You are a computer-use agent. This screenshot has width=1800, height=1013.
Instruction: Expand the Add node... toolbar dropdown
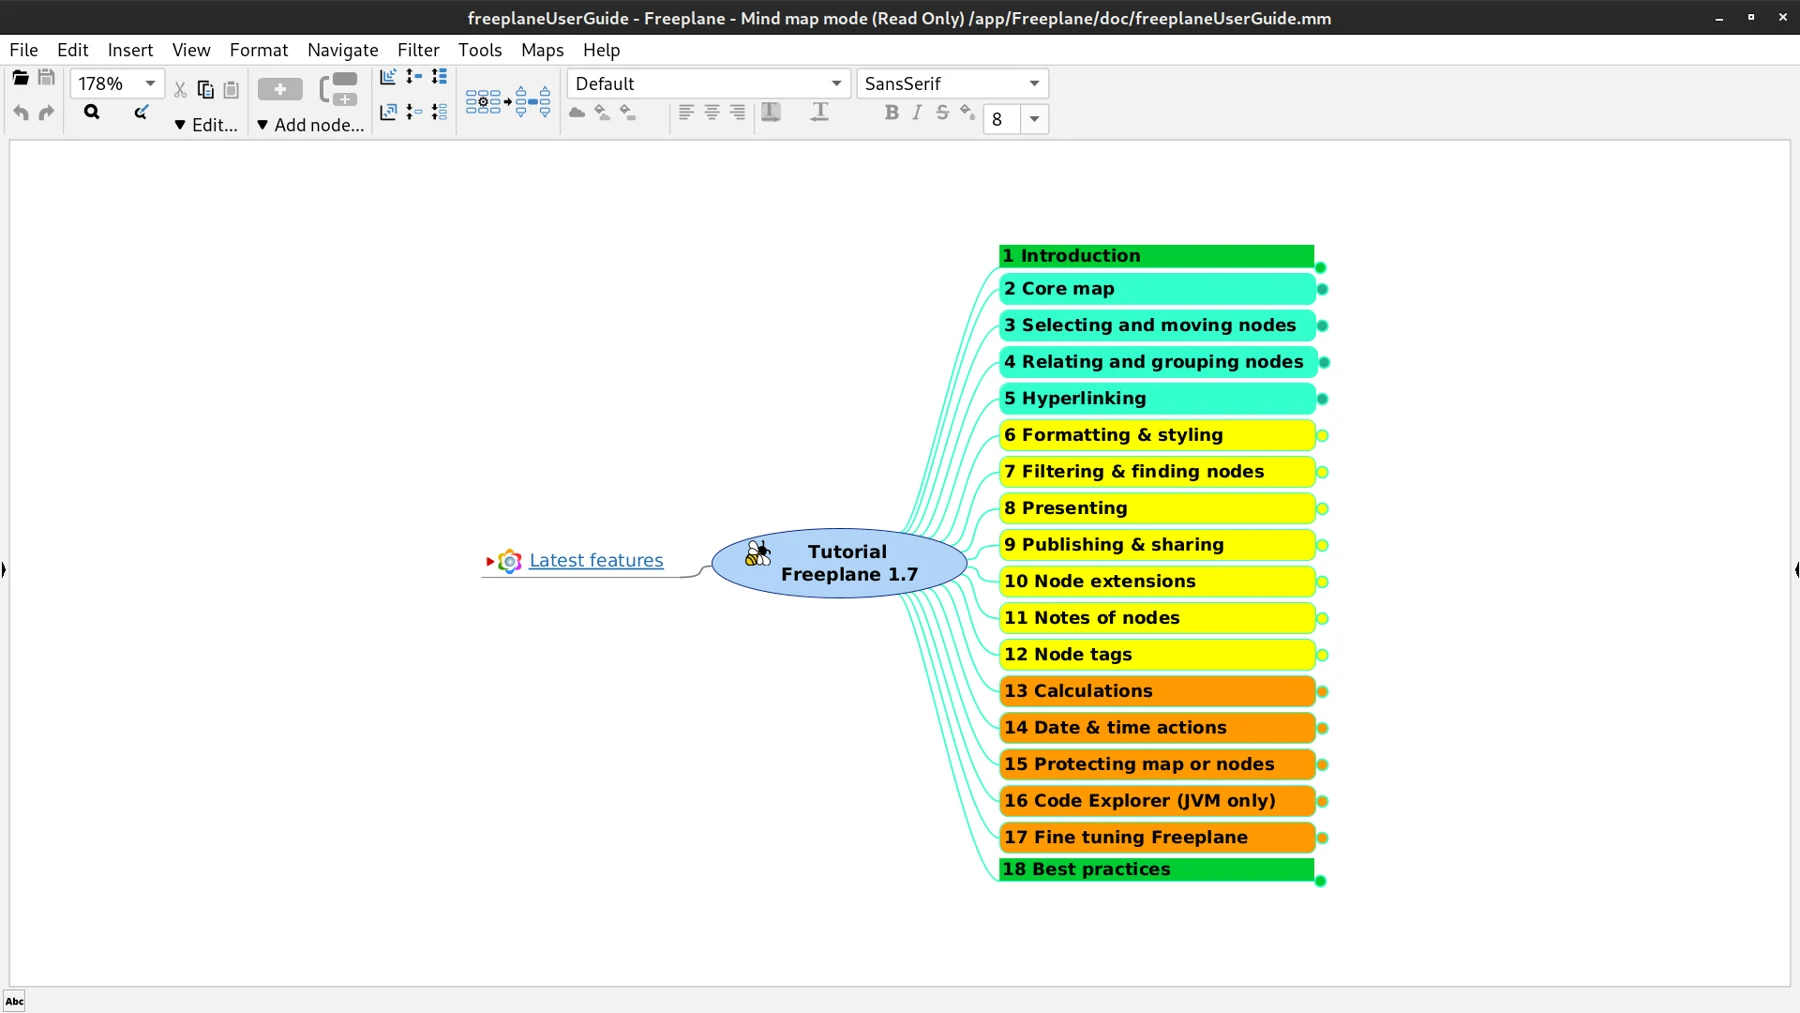[x=310, y=125]
